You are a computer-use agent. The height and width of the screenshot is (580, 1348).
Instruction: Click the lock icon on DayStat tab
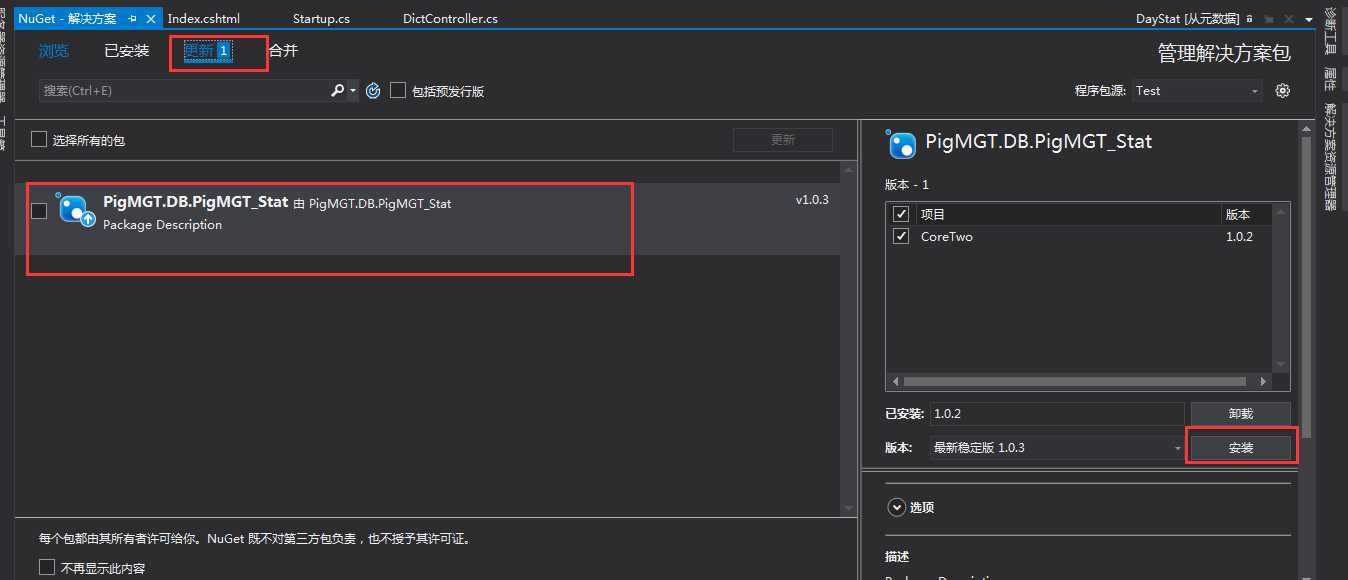tap(1249, 19)
